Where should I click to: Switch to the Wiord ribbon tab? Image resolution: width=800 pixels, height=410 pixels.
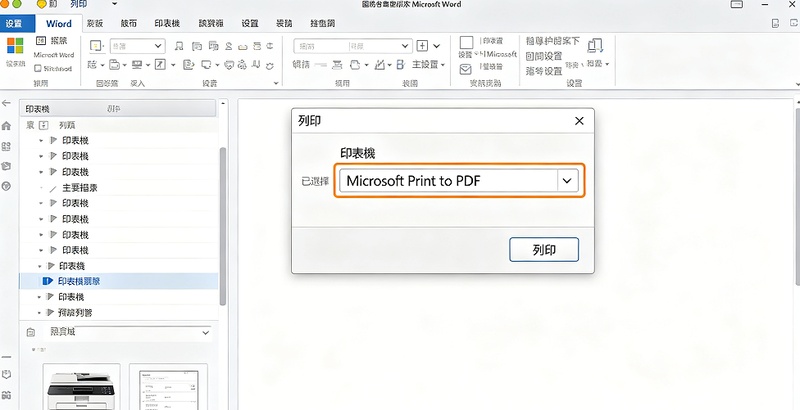59,23
